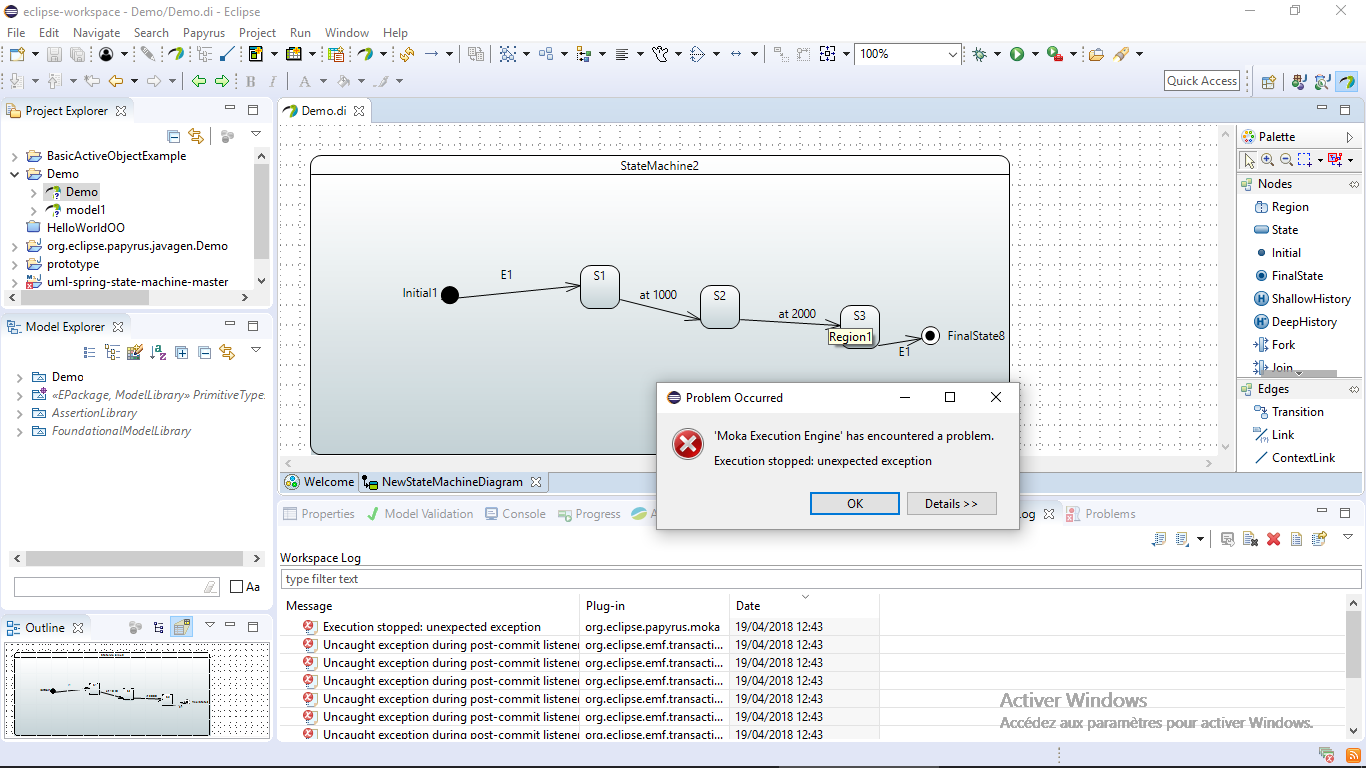This screenshot has width=1366, height=768.
Task: Click OK in Problem Occurred dialog
Action: pos(855,504)
